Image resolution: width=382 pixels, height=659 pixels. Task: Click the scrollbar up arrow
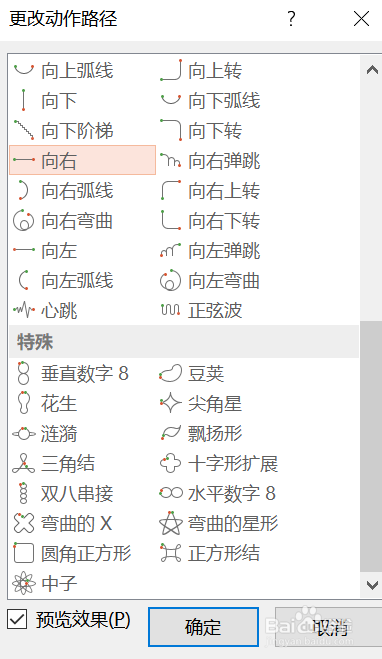pos(372,70)
